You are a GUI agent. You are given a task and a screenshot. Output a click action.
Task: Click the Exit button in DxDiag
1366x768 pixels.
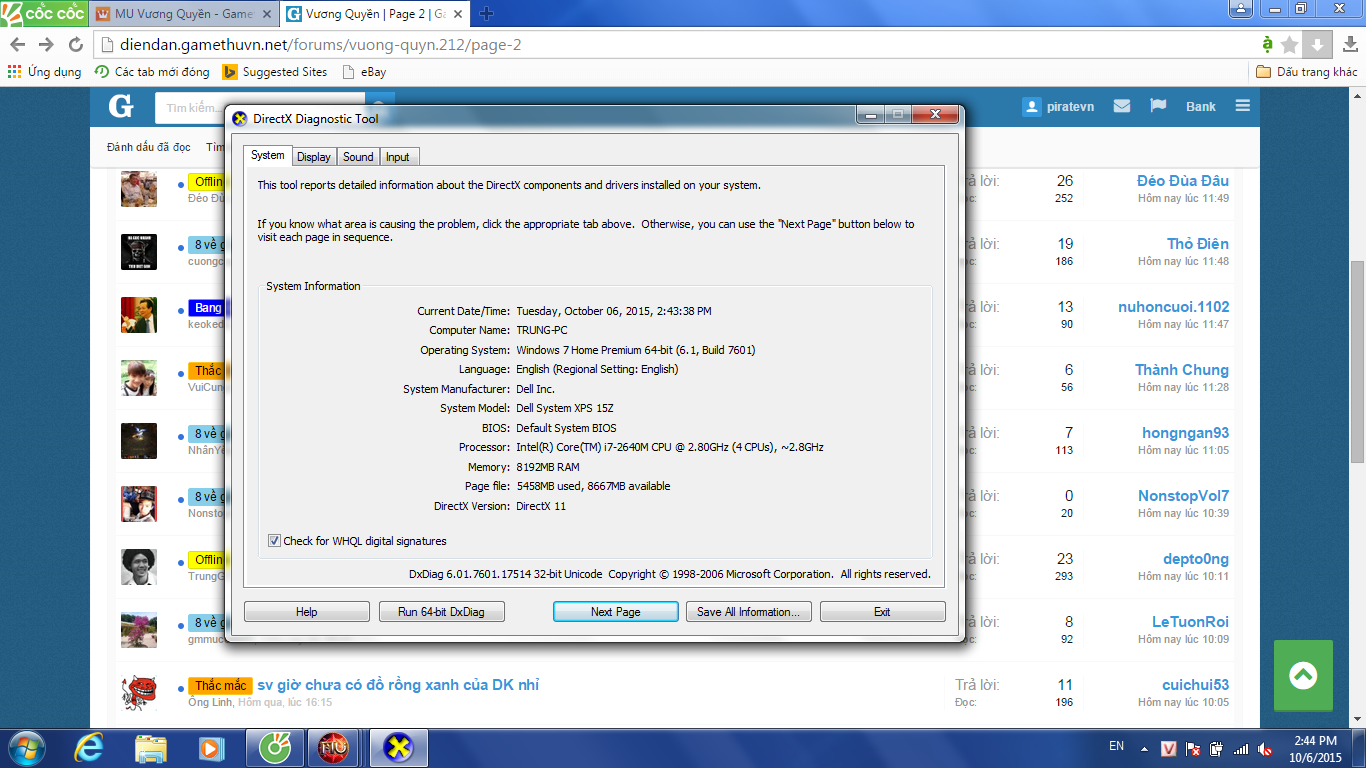pos(882,612)
